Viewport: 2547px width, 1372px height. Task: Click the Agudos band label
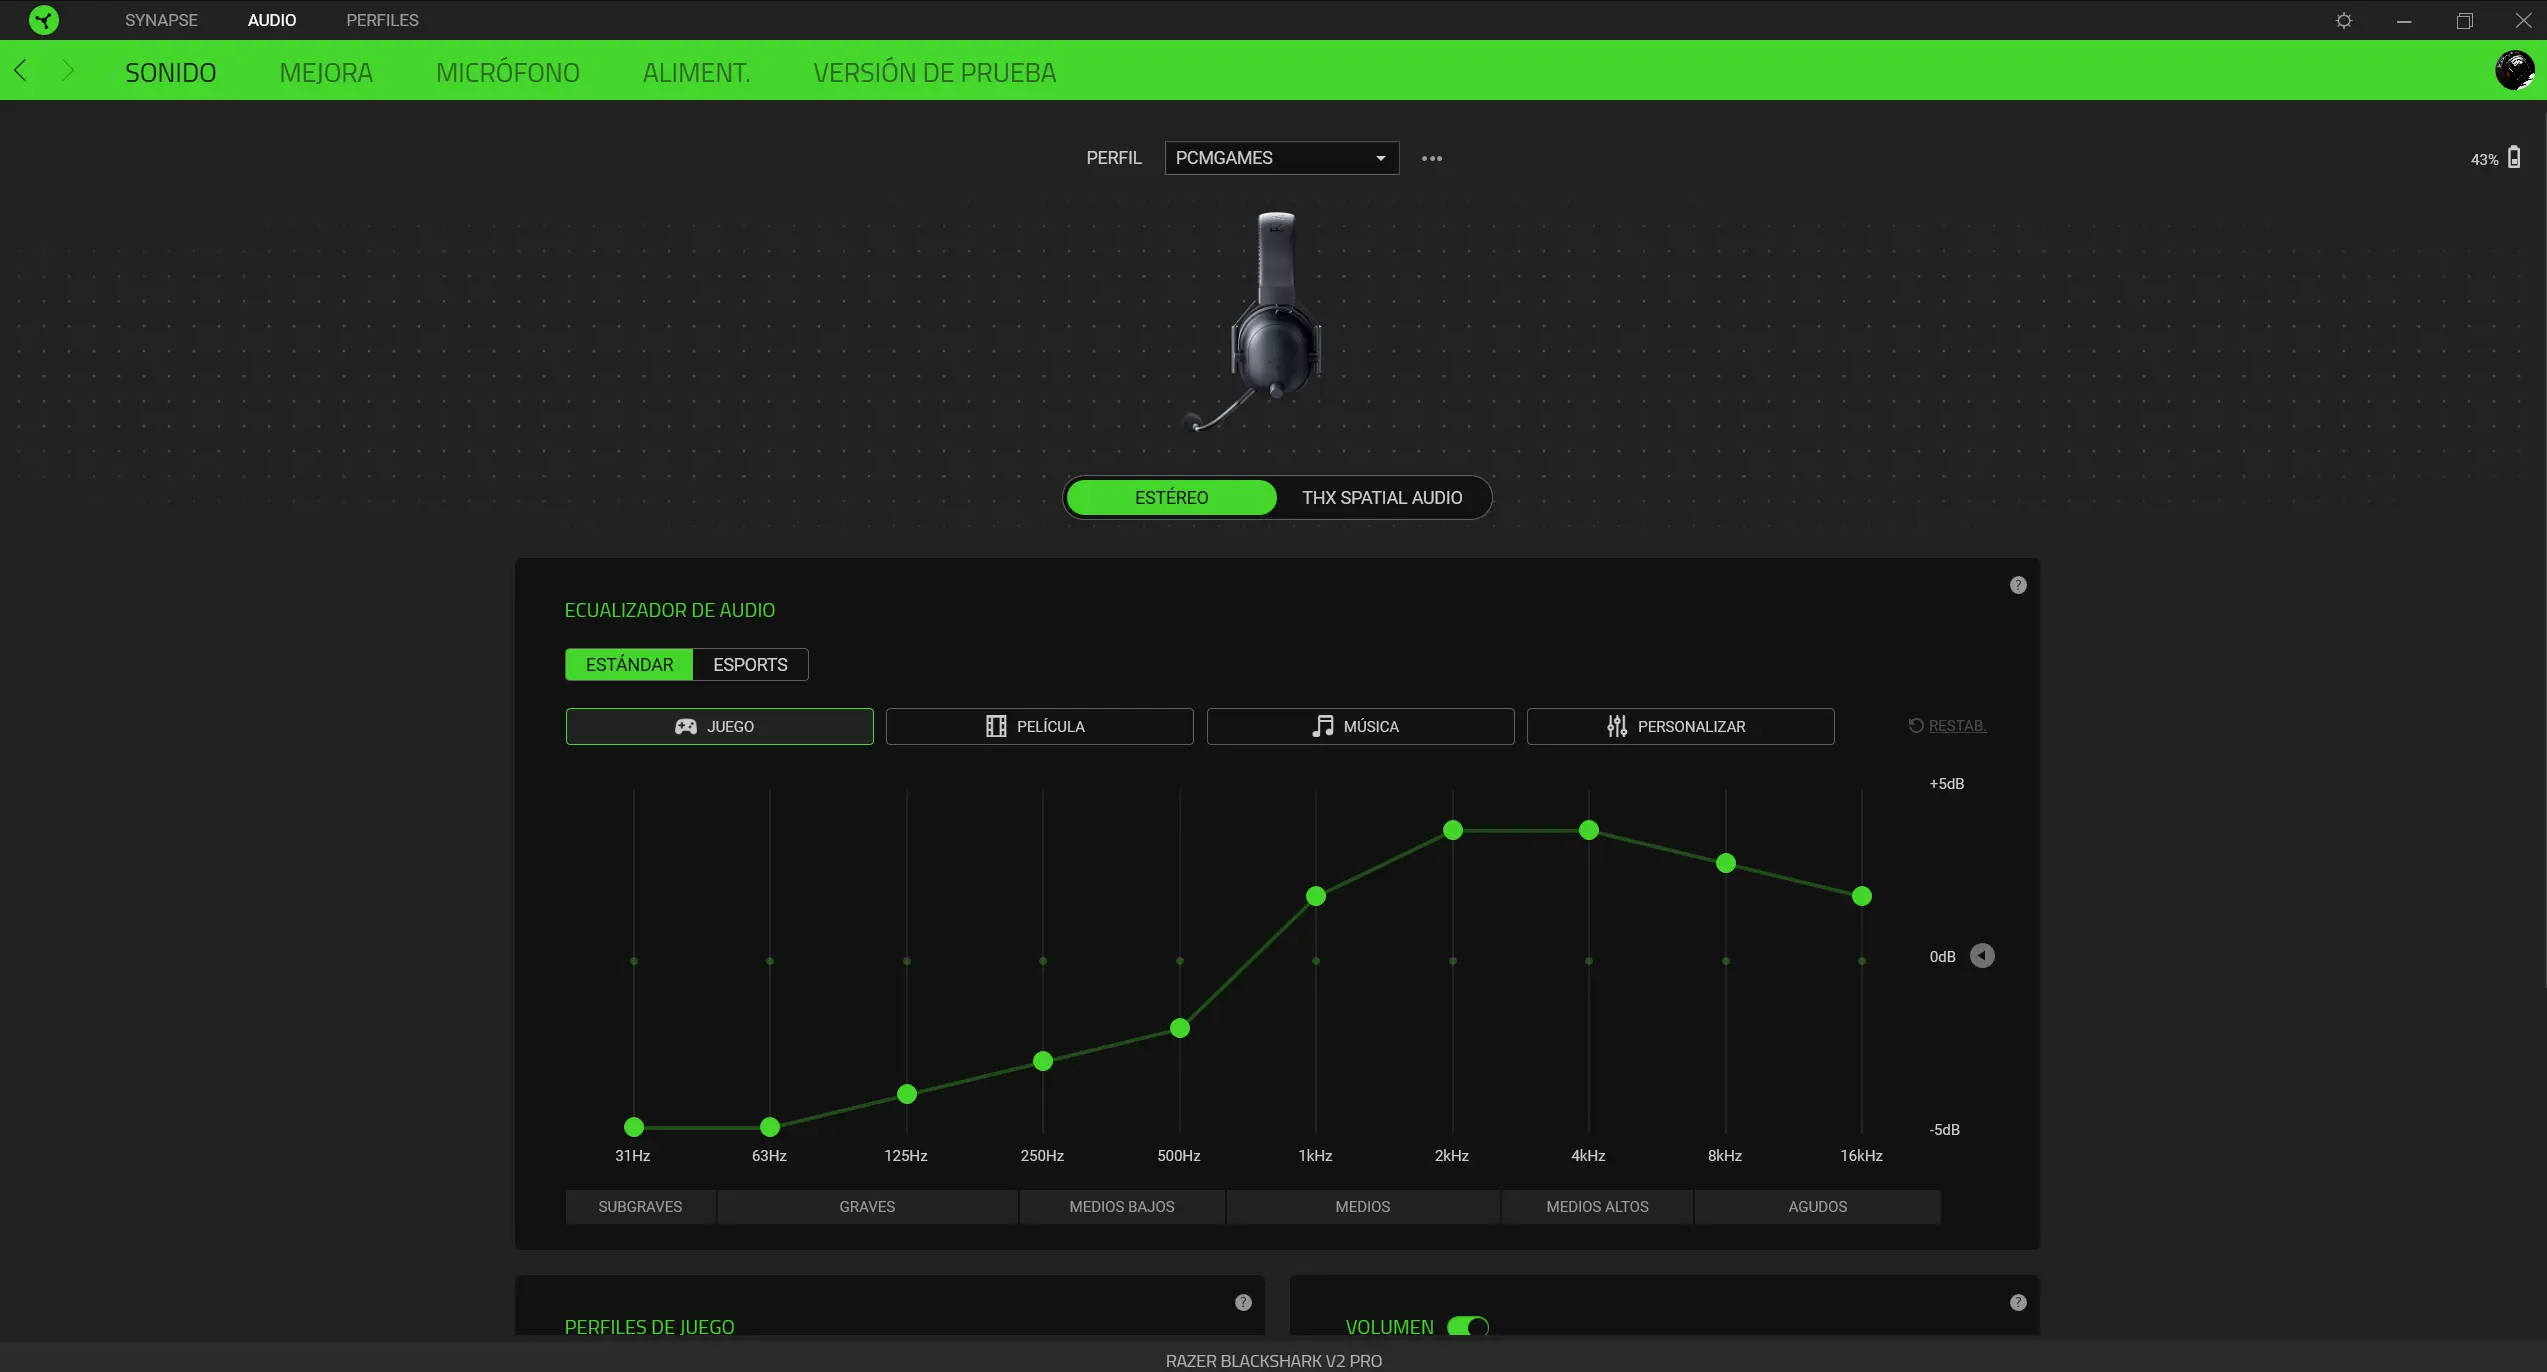[1817, 1207]
